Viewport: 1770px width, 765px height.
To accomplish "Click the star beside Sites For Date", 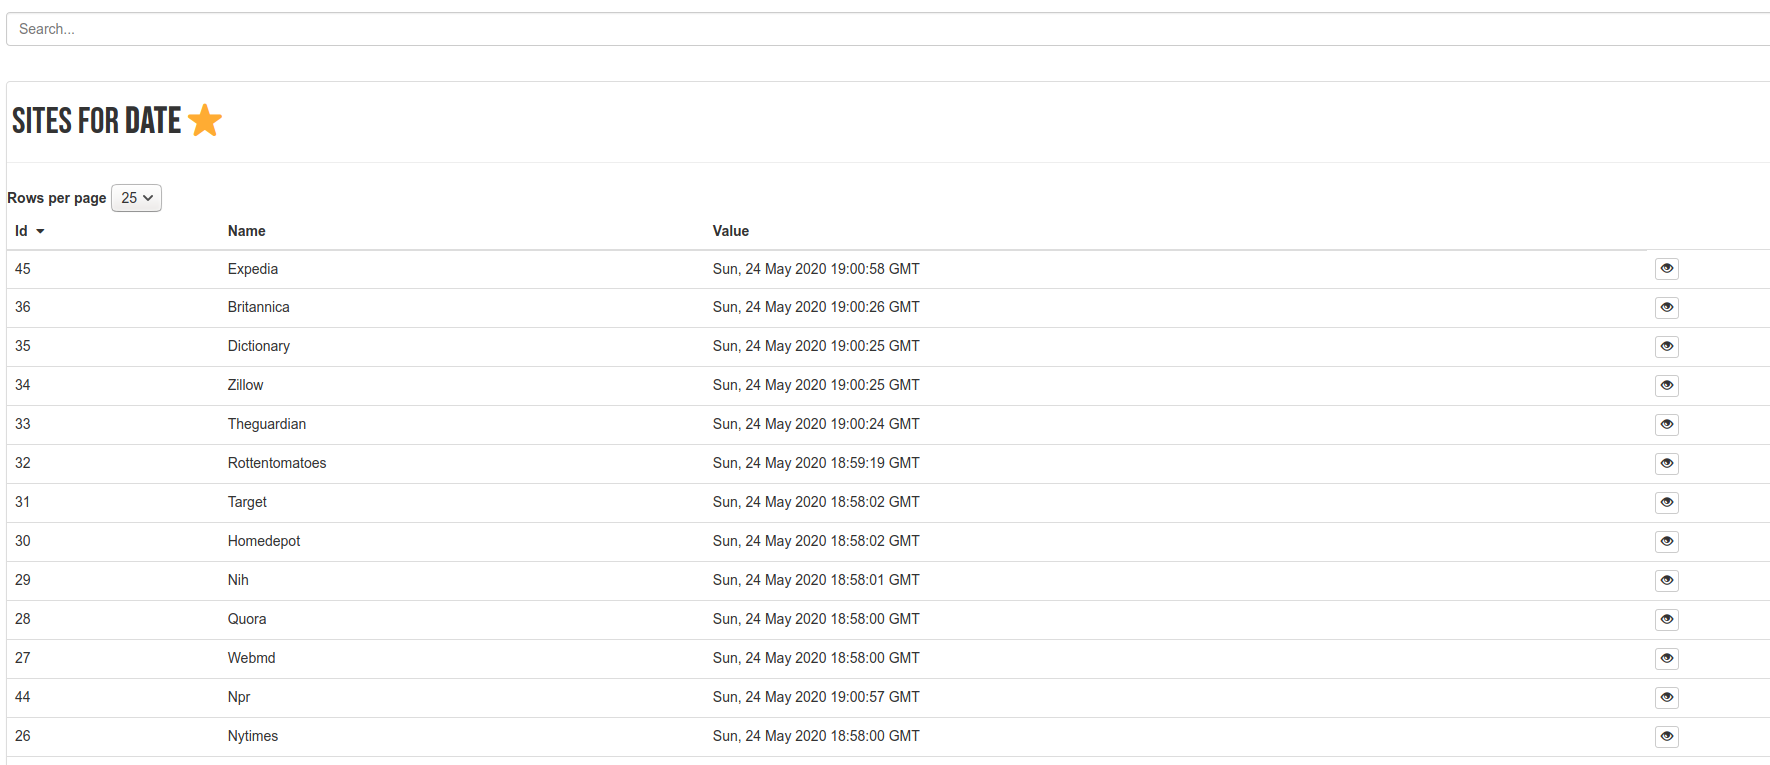I will point(205,120).
